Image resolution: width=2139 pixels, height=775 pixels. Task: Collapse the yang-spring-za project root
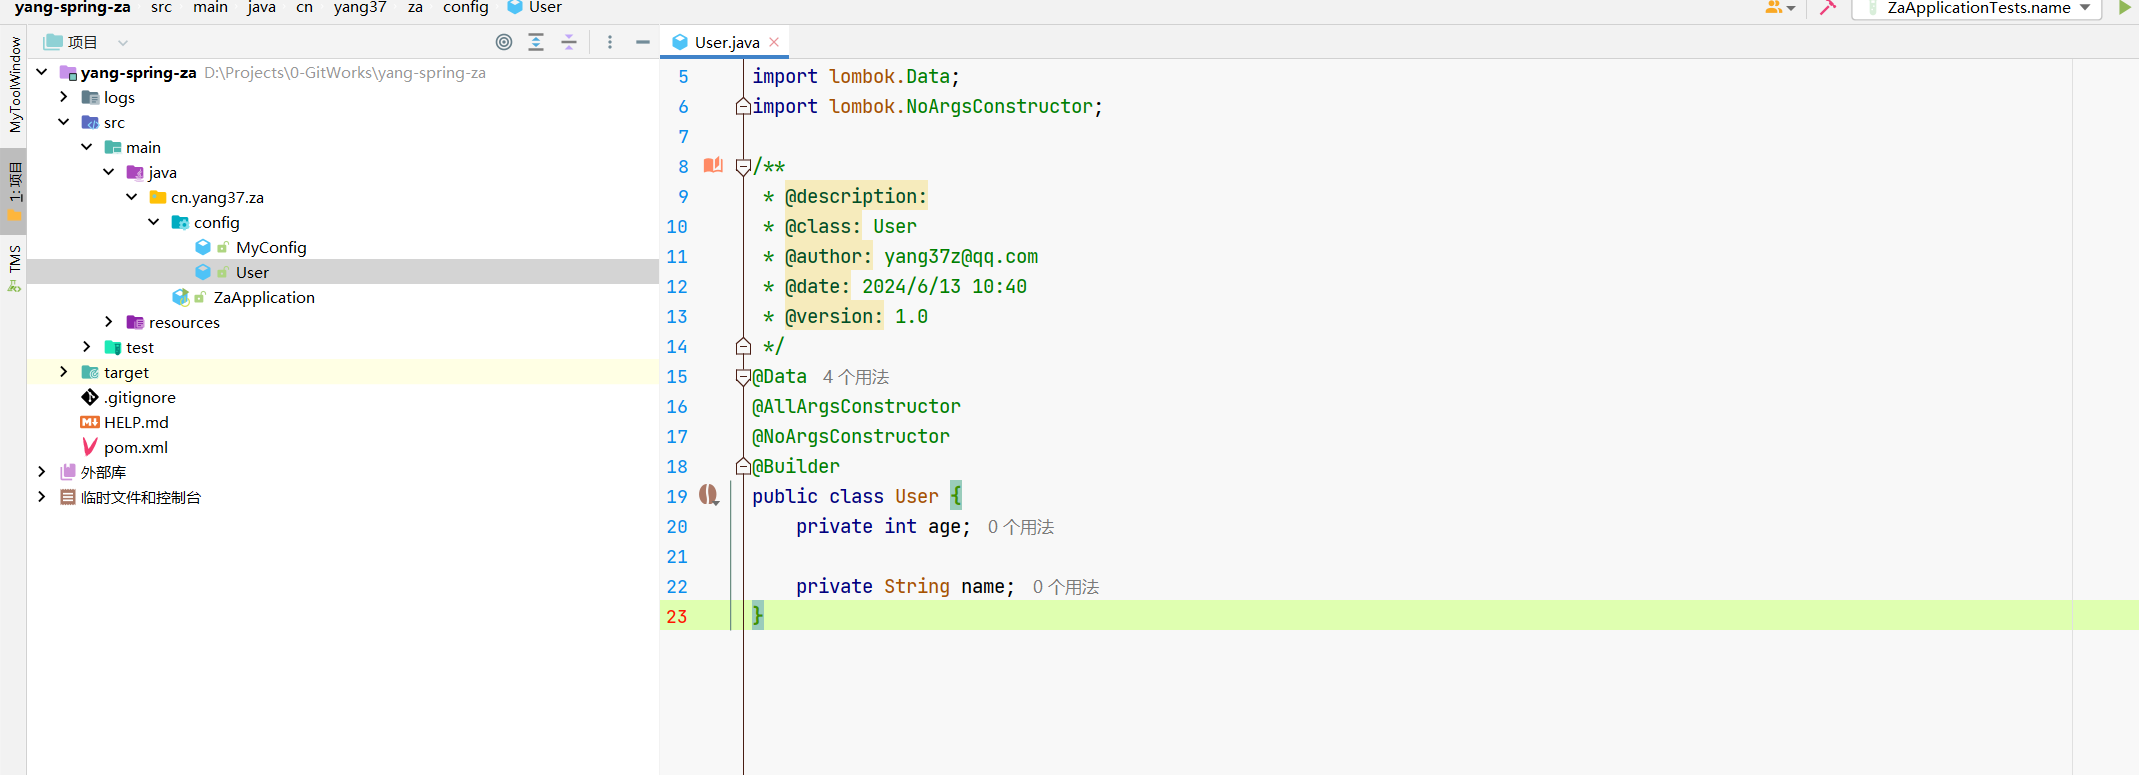[x=42, y=72]
